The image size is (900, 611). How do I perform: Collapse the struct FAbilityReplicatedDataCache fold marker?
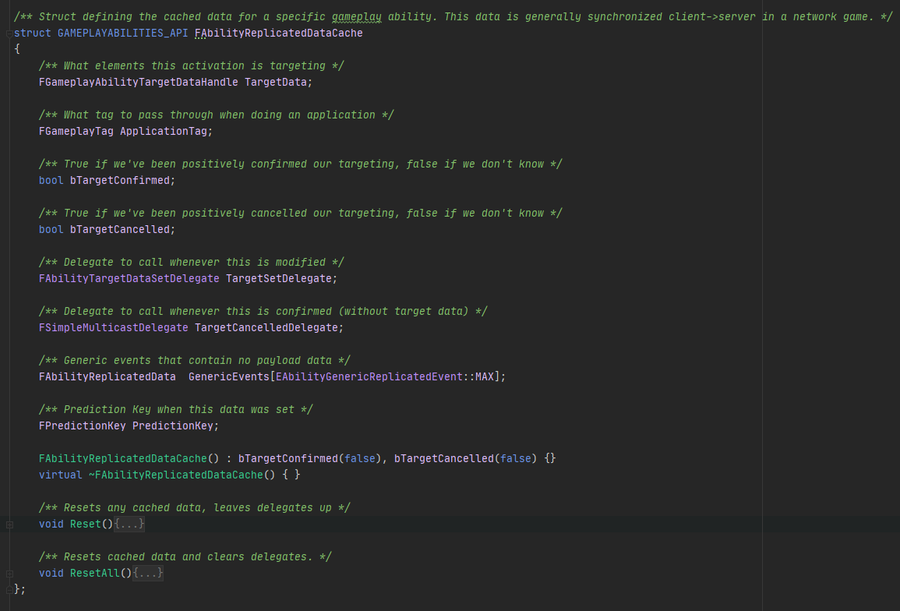(x=9, y=34)
